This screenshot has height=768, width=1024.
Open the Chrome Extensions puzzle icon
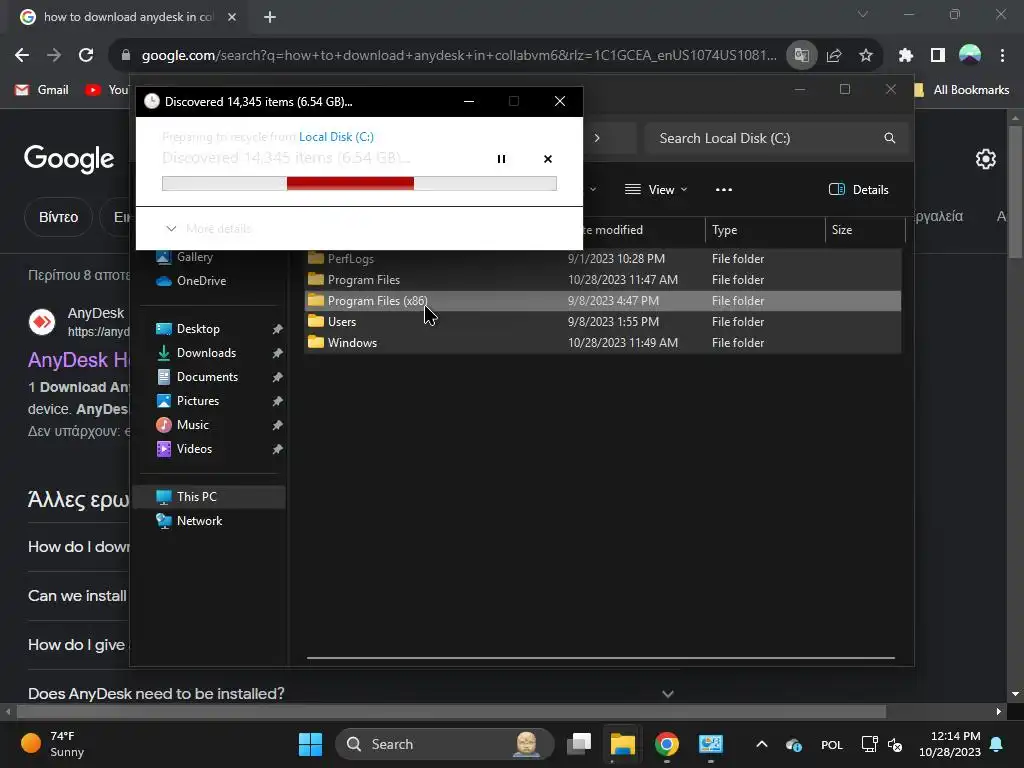[905, 56]
